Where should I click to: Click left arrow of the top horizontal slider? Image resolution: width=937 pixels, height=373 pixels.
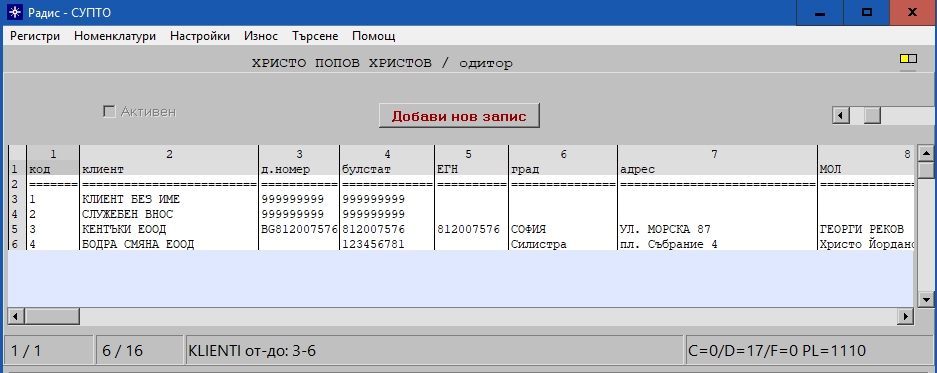coord(841,115)
